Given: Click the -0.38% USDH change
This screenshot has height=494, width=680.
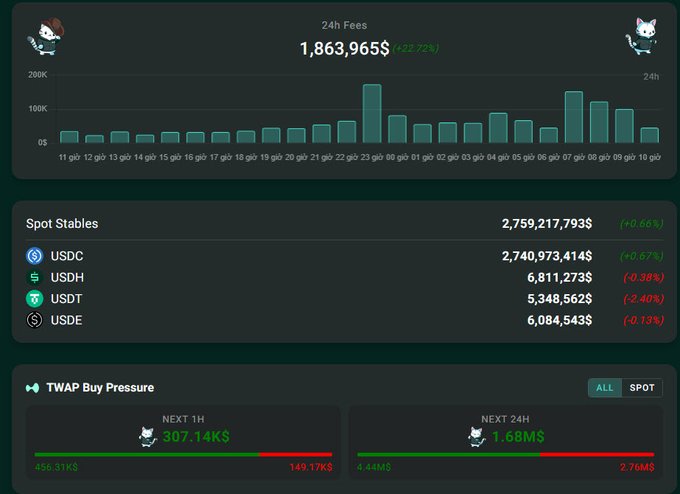Looking at the screenshot, I should [643, 277].
